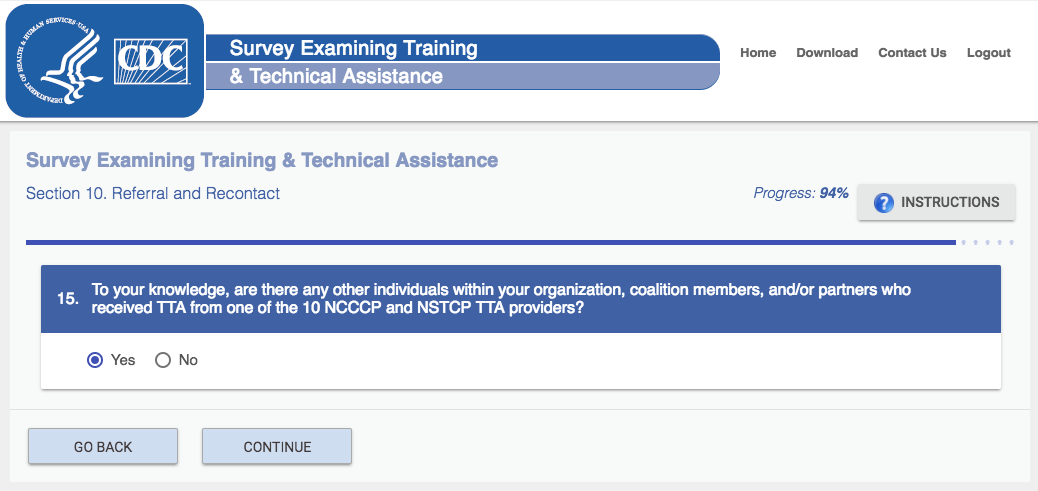
Task: Log out using Logout link
Action: (988, 53)
